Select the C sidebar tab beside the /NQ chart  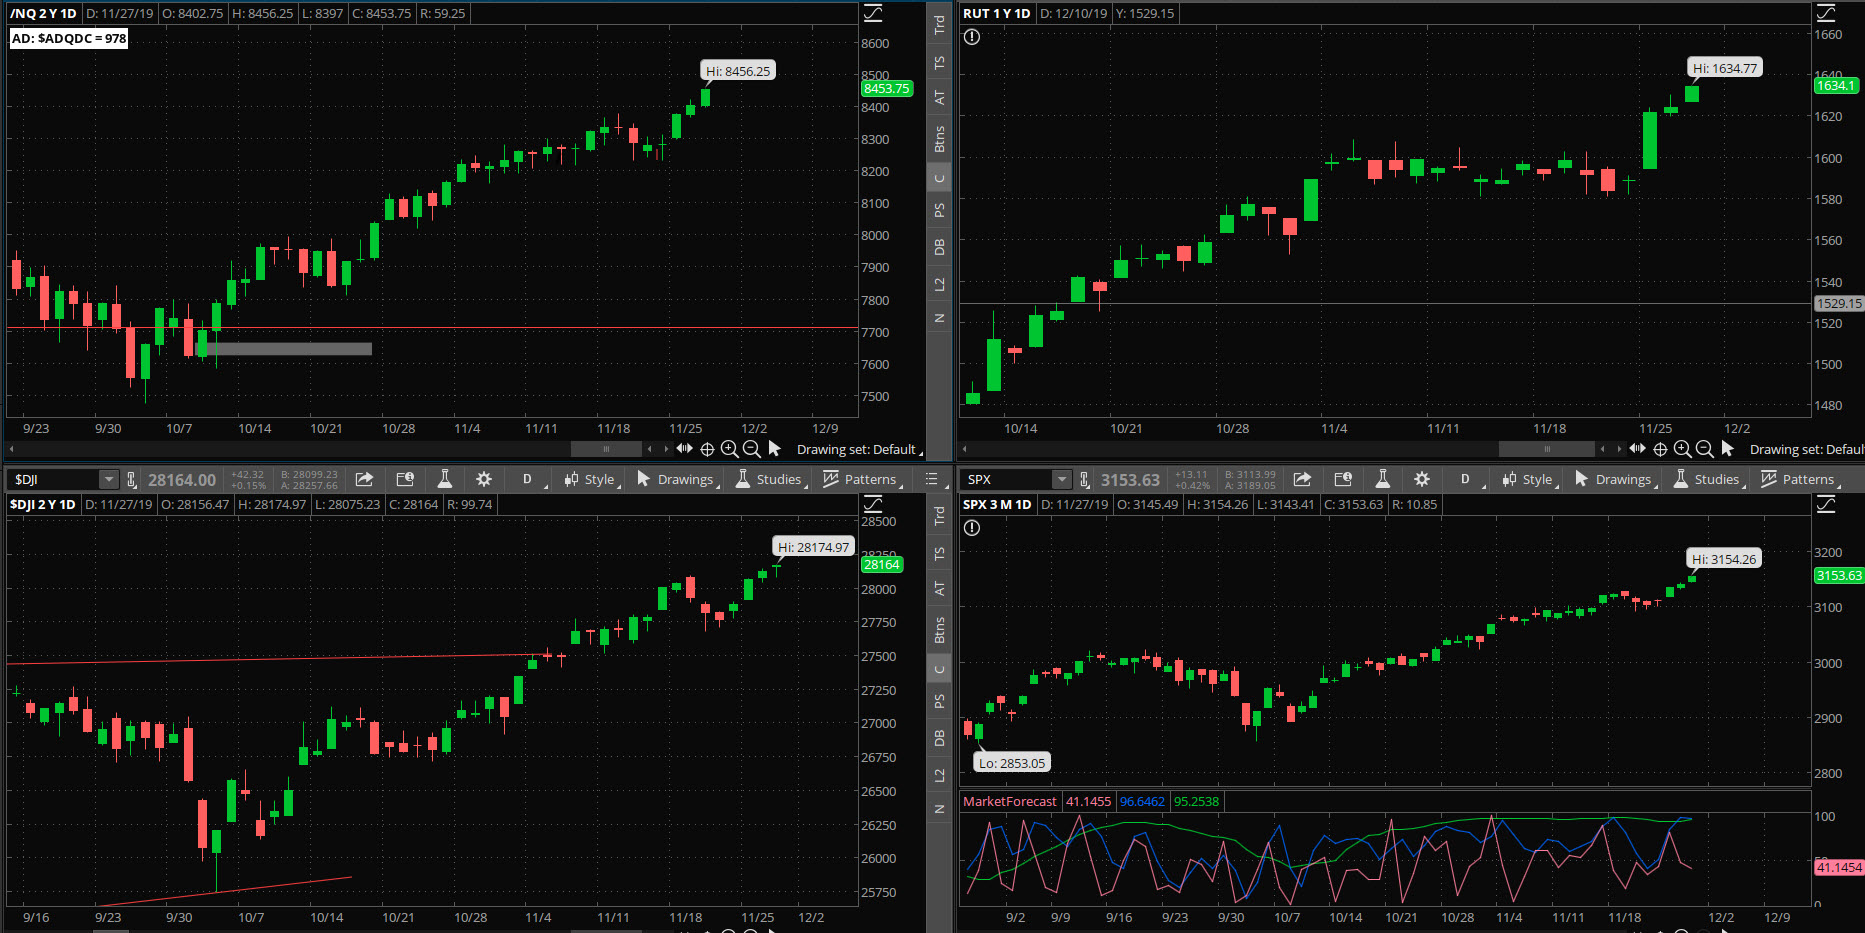pos(939,179)
